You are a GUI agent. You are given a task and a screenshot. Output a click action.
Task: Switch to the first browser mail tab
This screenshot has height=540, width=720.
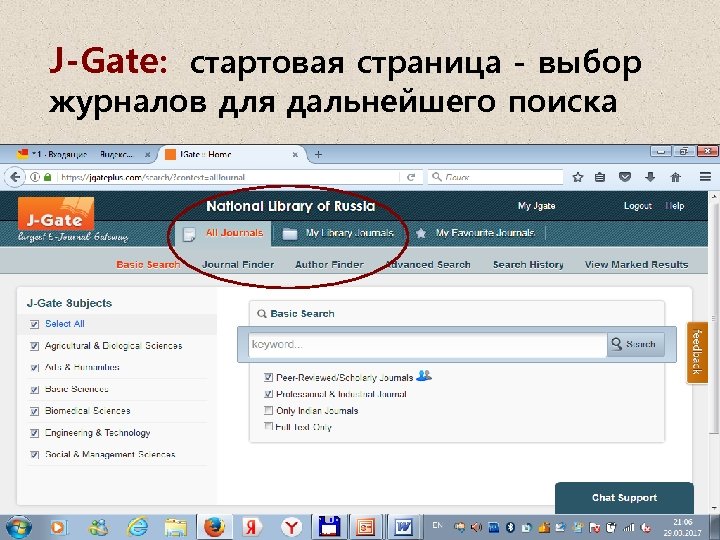click(83, 155)
